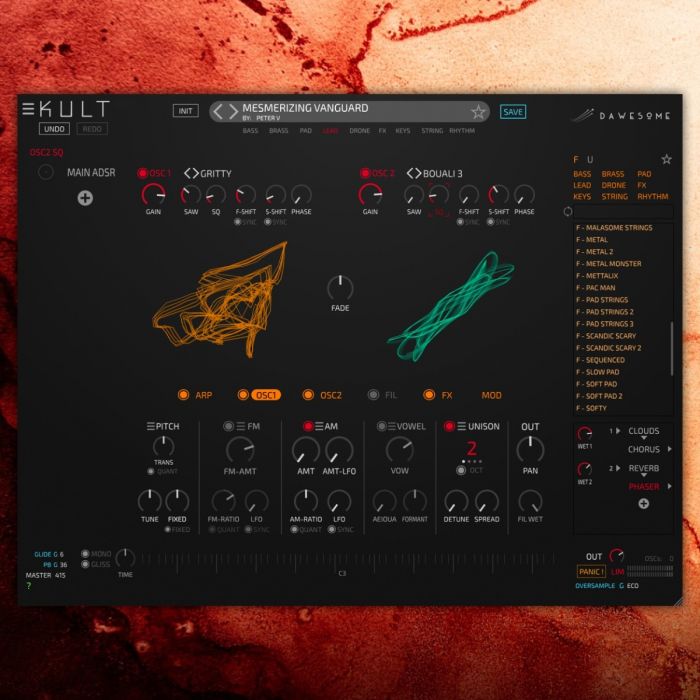This screenshot has width=700, height=700.
Task: Click the green OSC2 attractor visualization
Action: pos(451,306)
